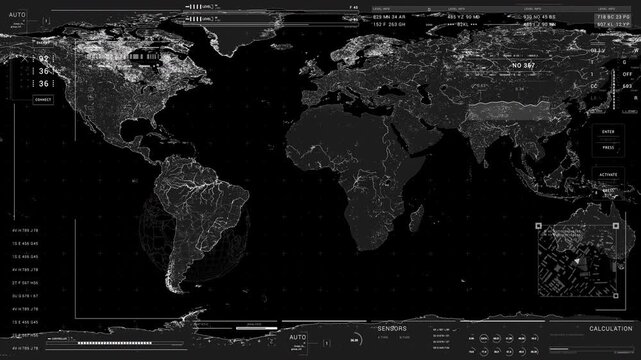641x360 pixels.
Task: Click the 603 value on the right panel
Action: (x=627, y=86)
